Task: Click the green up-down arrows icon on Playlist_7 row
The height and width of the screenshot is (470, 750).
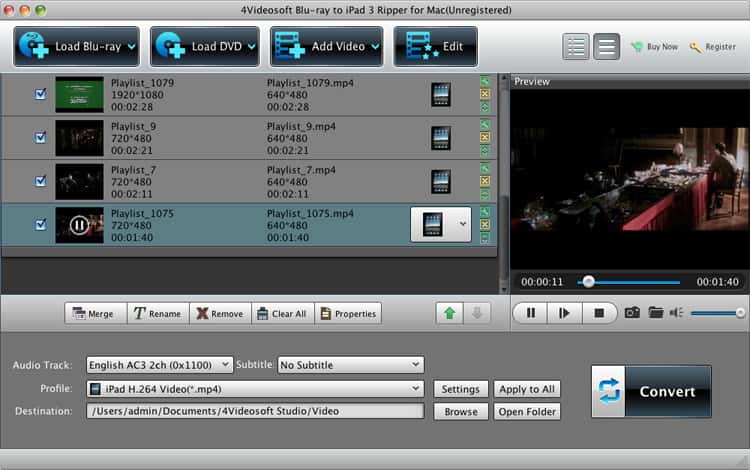Action: [x=485, y=194]
